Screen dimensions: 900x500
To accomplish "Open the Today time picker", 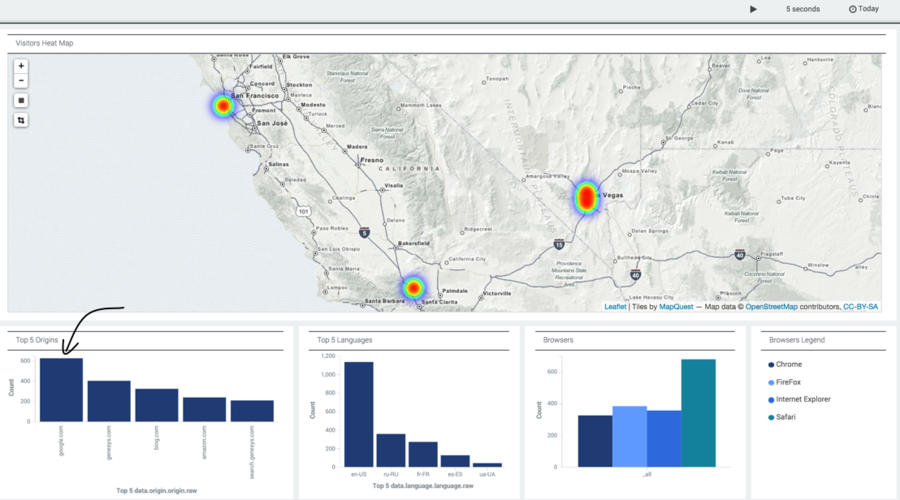I will point(864,9).
